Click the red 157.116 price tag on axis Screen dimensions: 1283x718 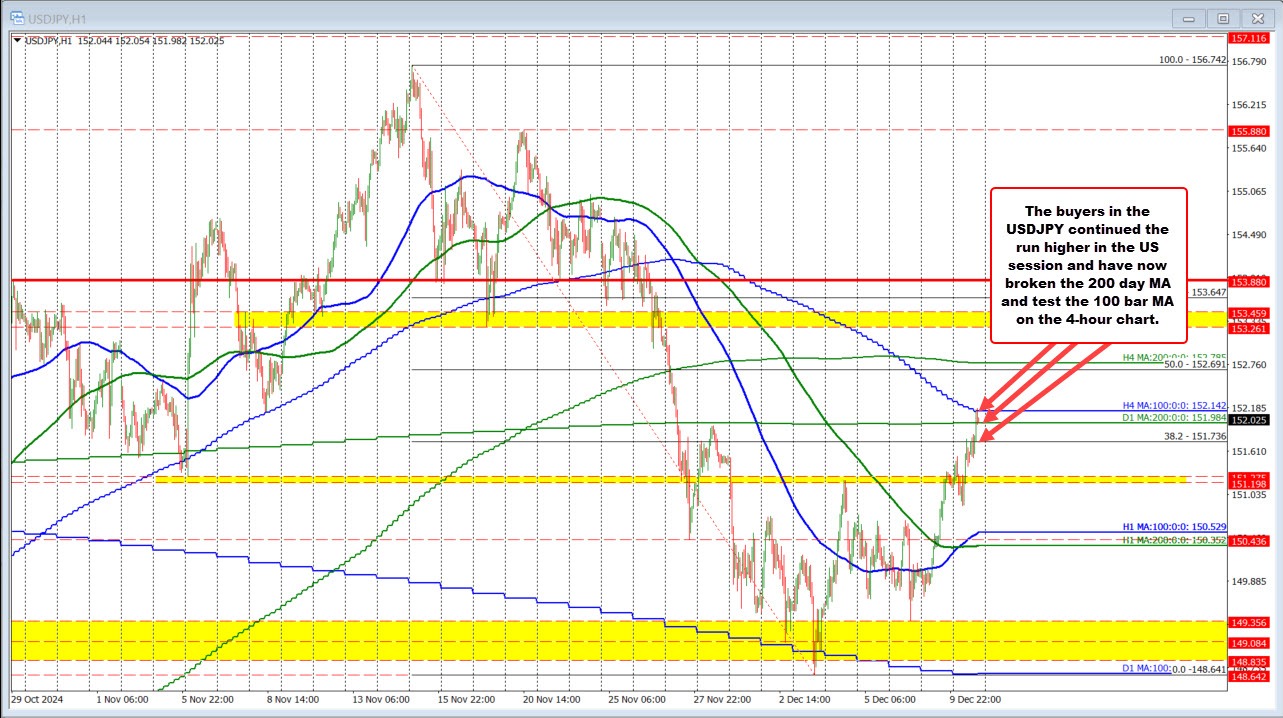[x=1251, y=39]
